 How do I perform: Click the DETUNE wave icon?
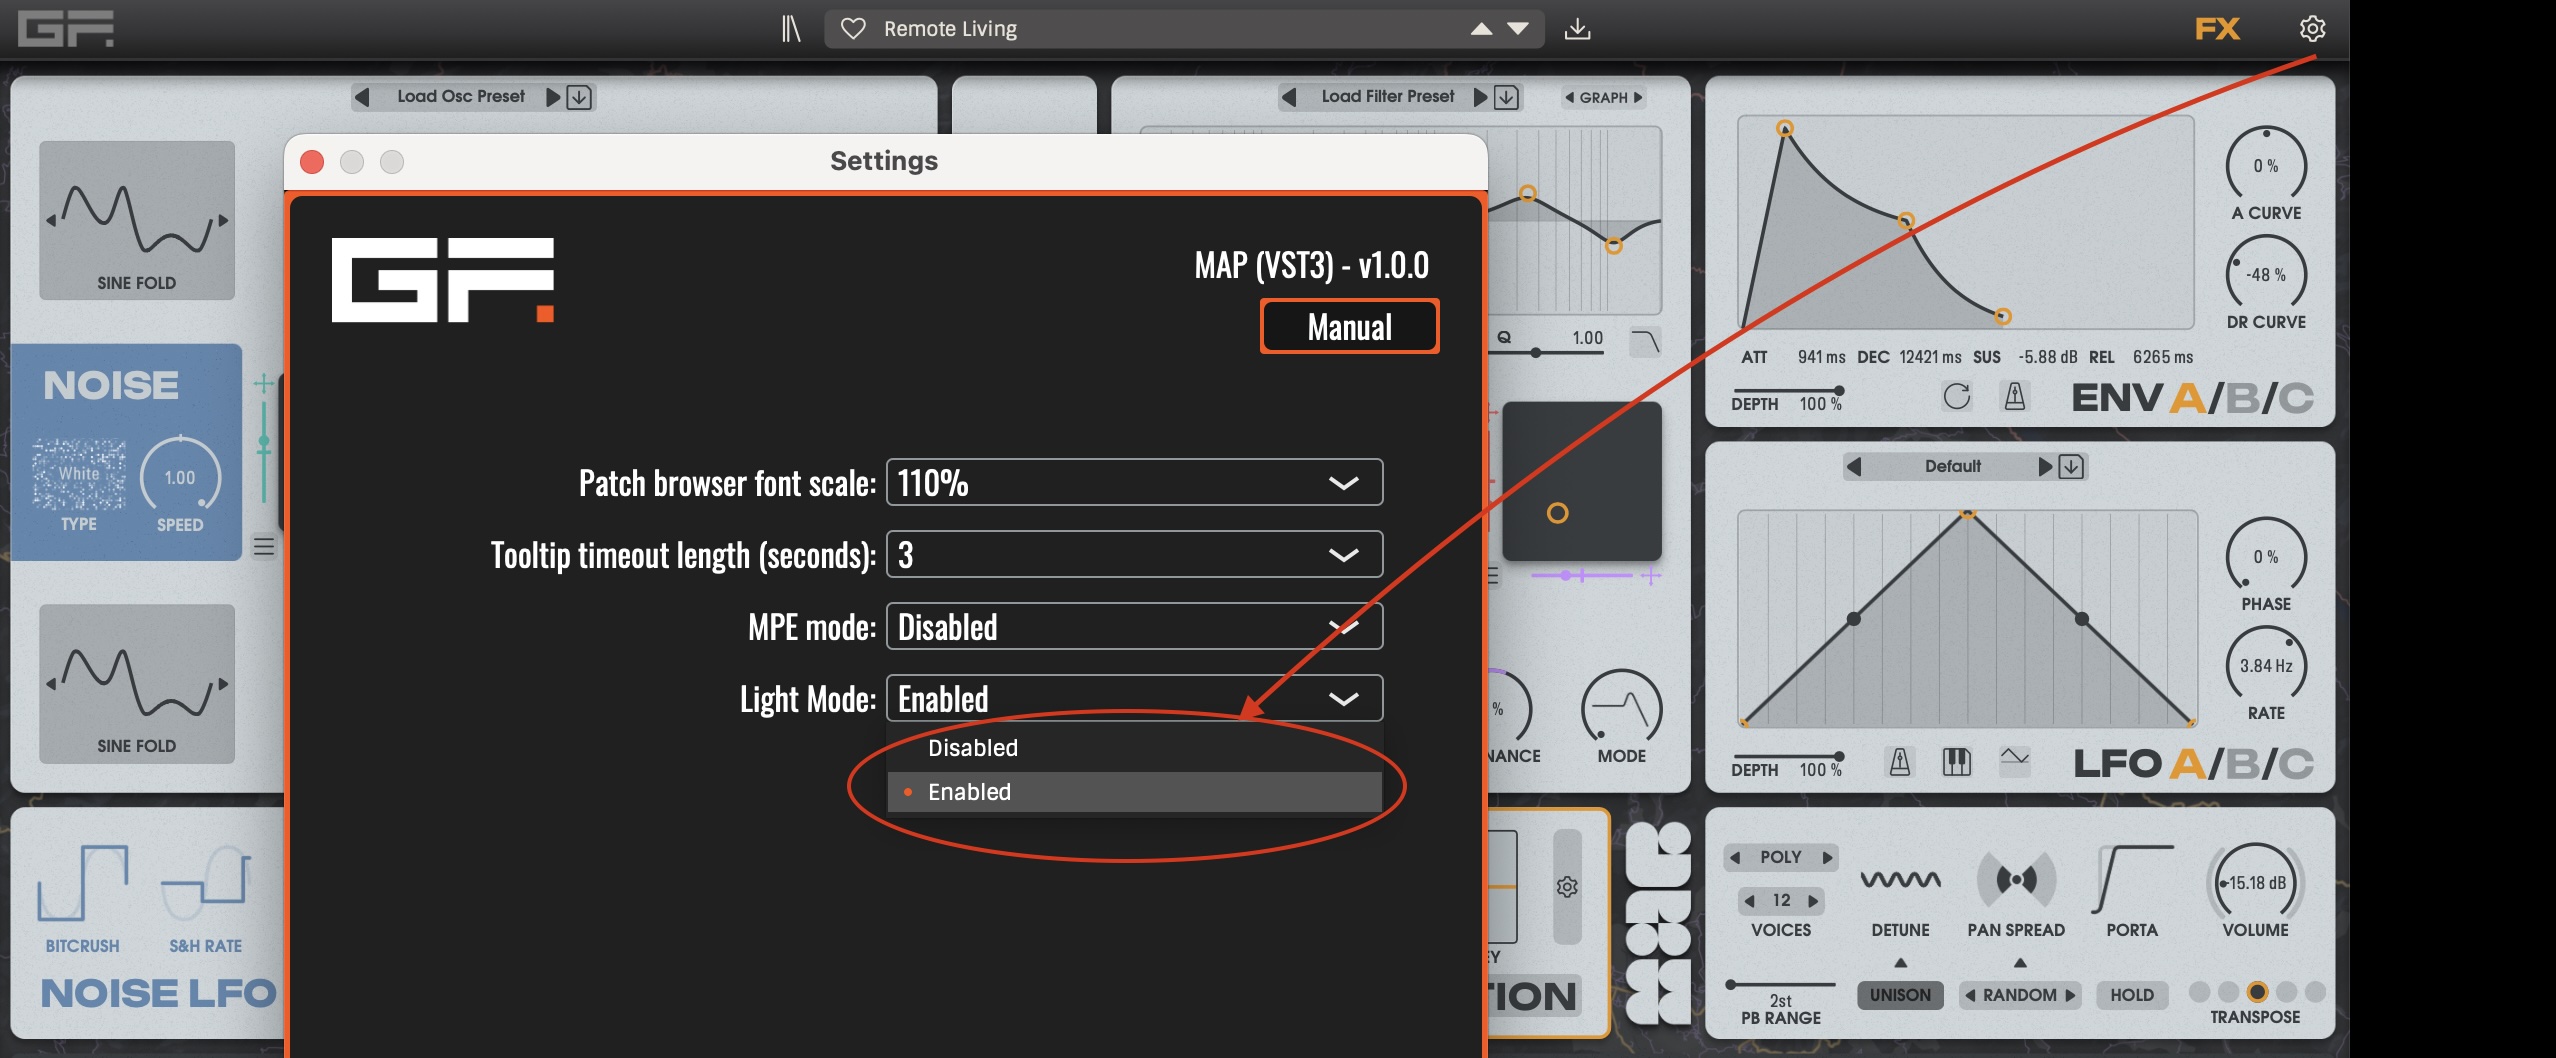point(1900,881)
